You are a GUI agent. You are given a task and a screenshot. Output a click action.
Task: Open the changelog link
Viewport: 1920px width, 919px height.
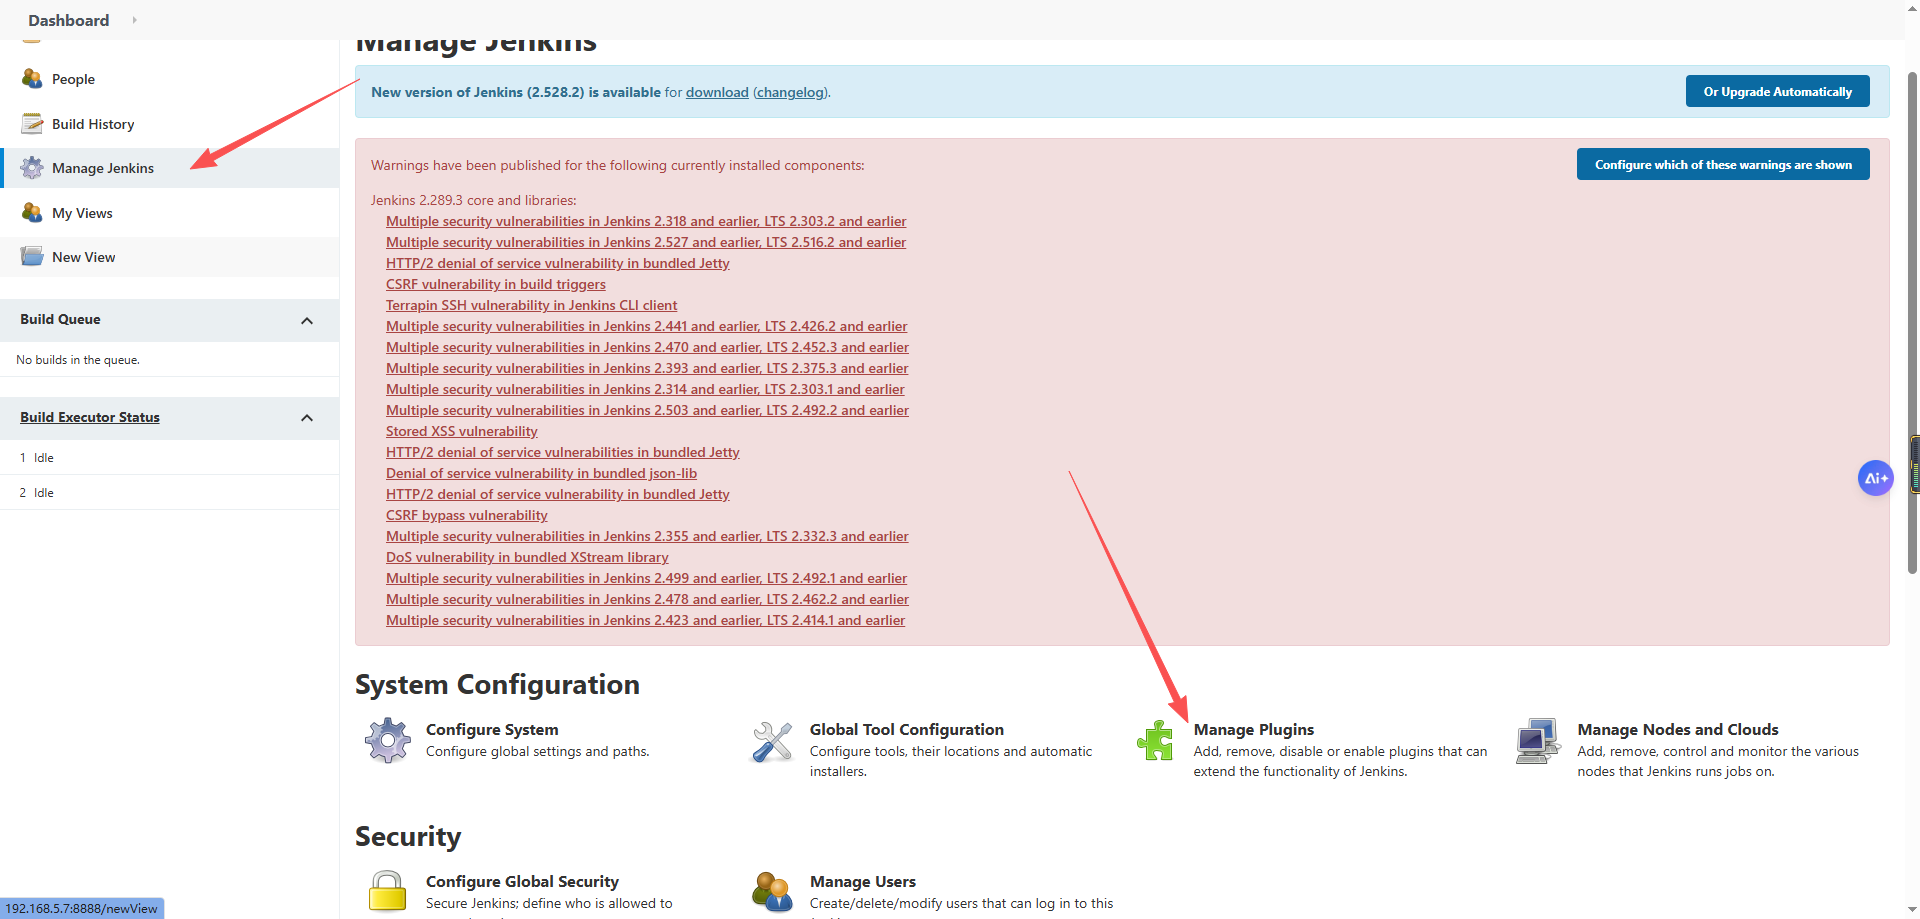coord(790,92)
